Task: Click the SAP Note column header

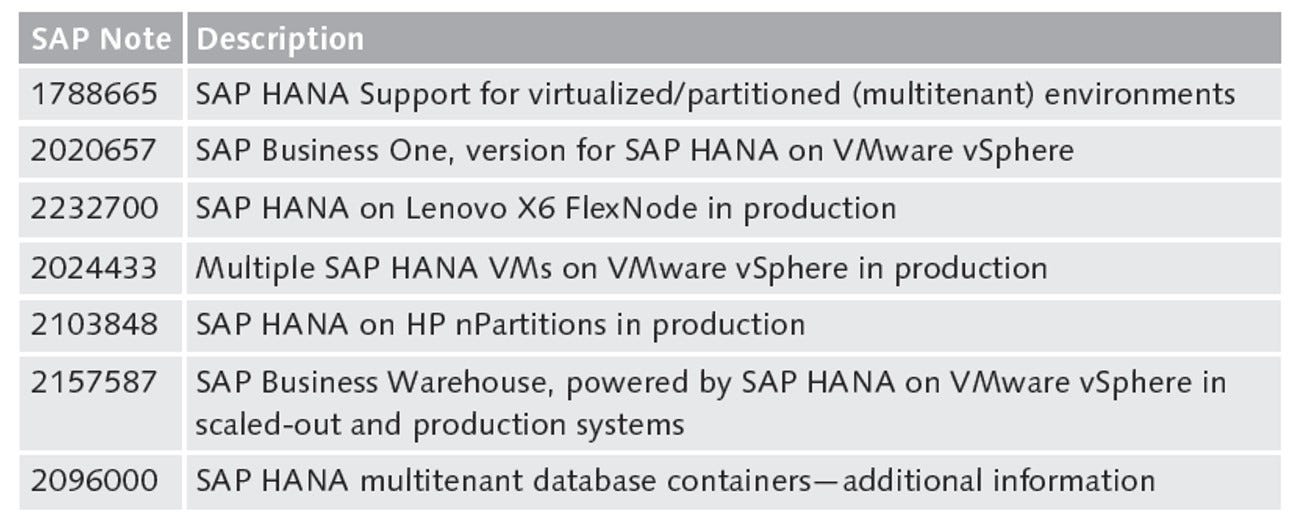Action: point(100,39)
